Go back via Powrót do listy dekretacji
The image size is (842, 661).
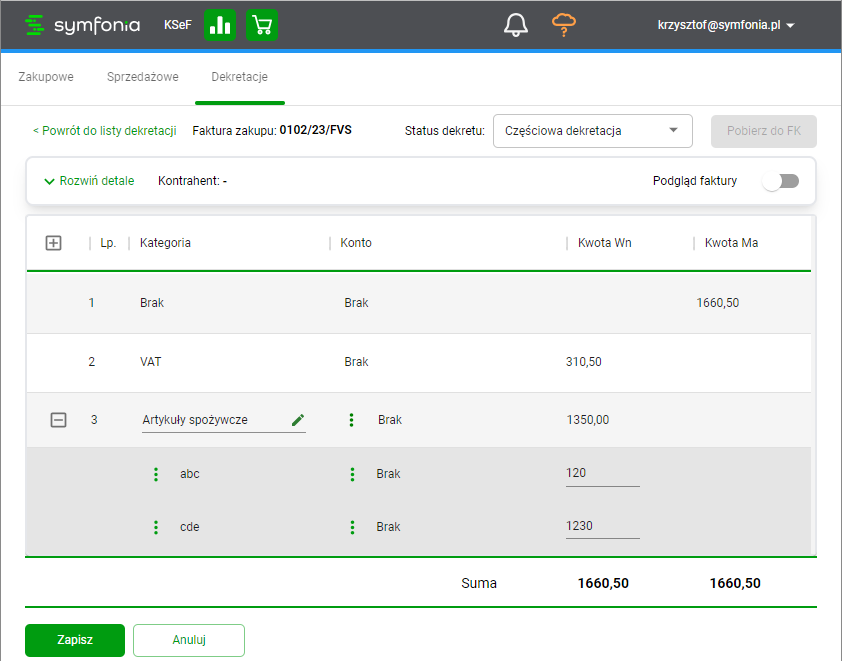[x=105, y=130]
